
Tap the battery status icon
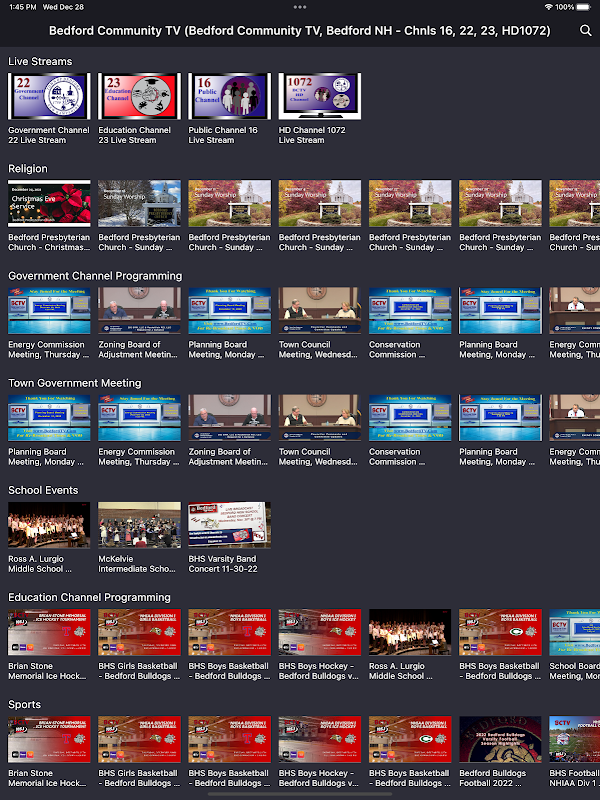coord(584,7)
